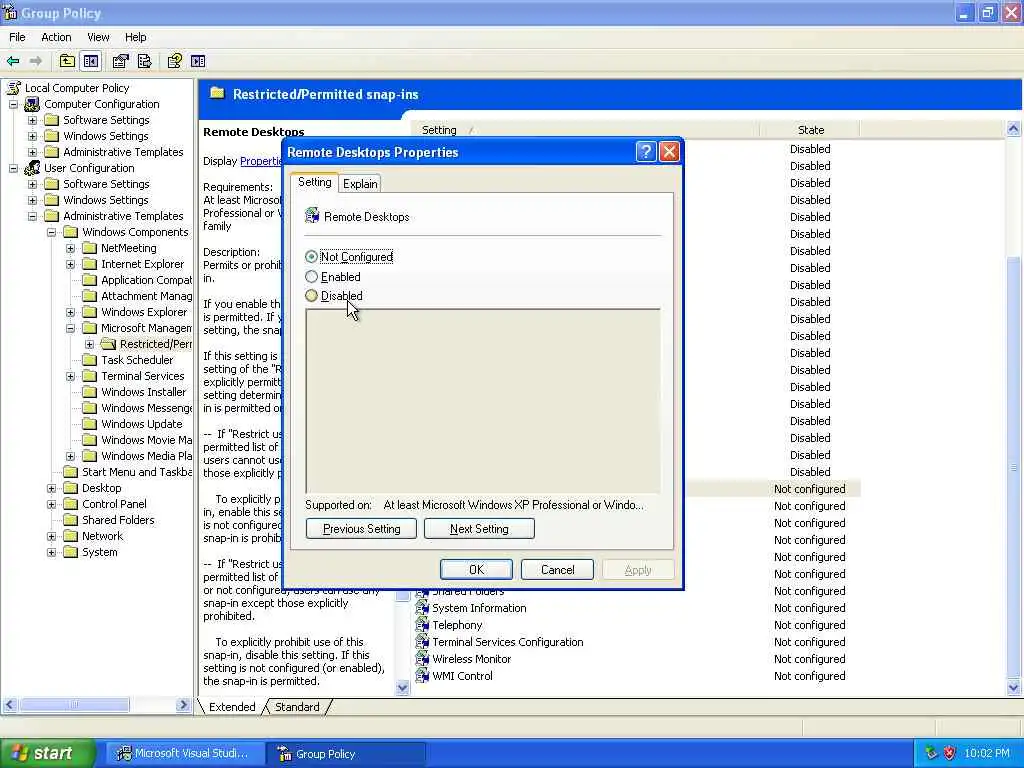Sort by the Setting column header

pyautogui.click(x=584, y=130)
